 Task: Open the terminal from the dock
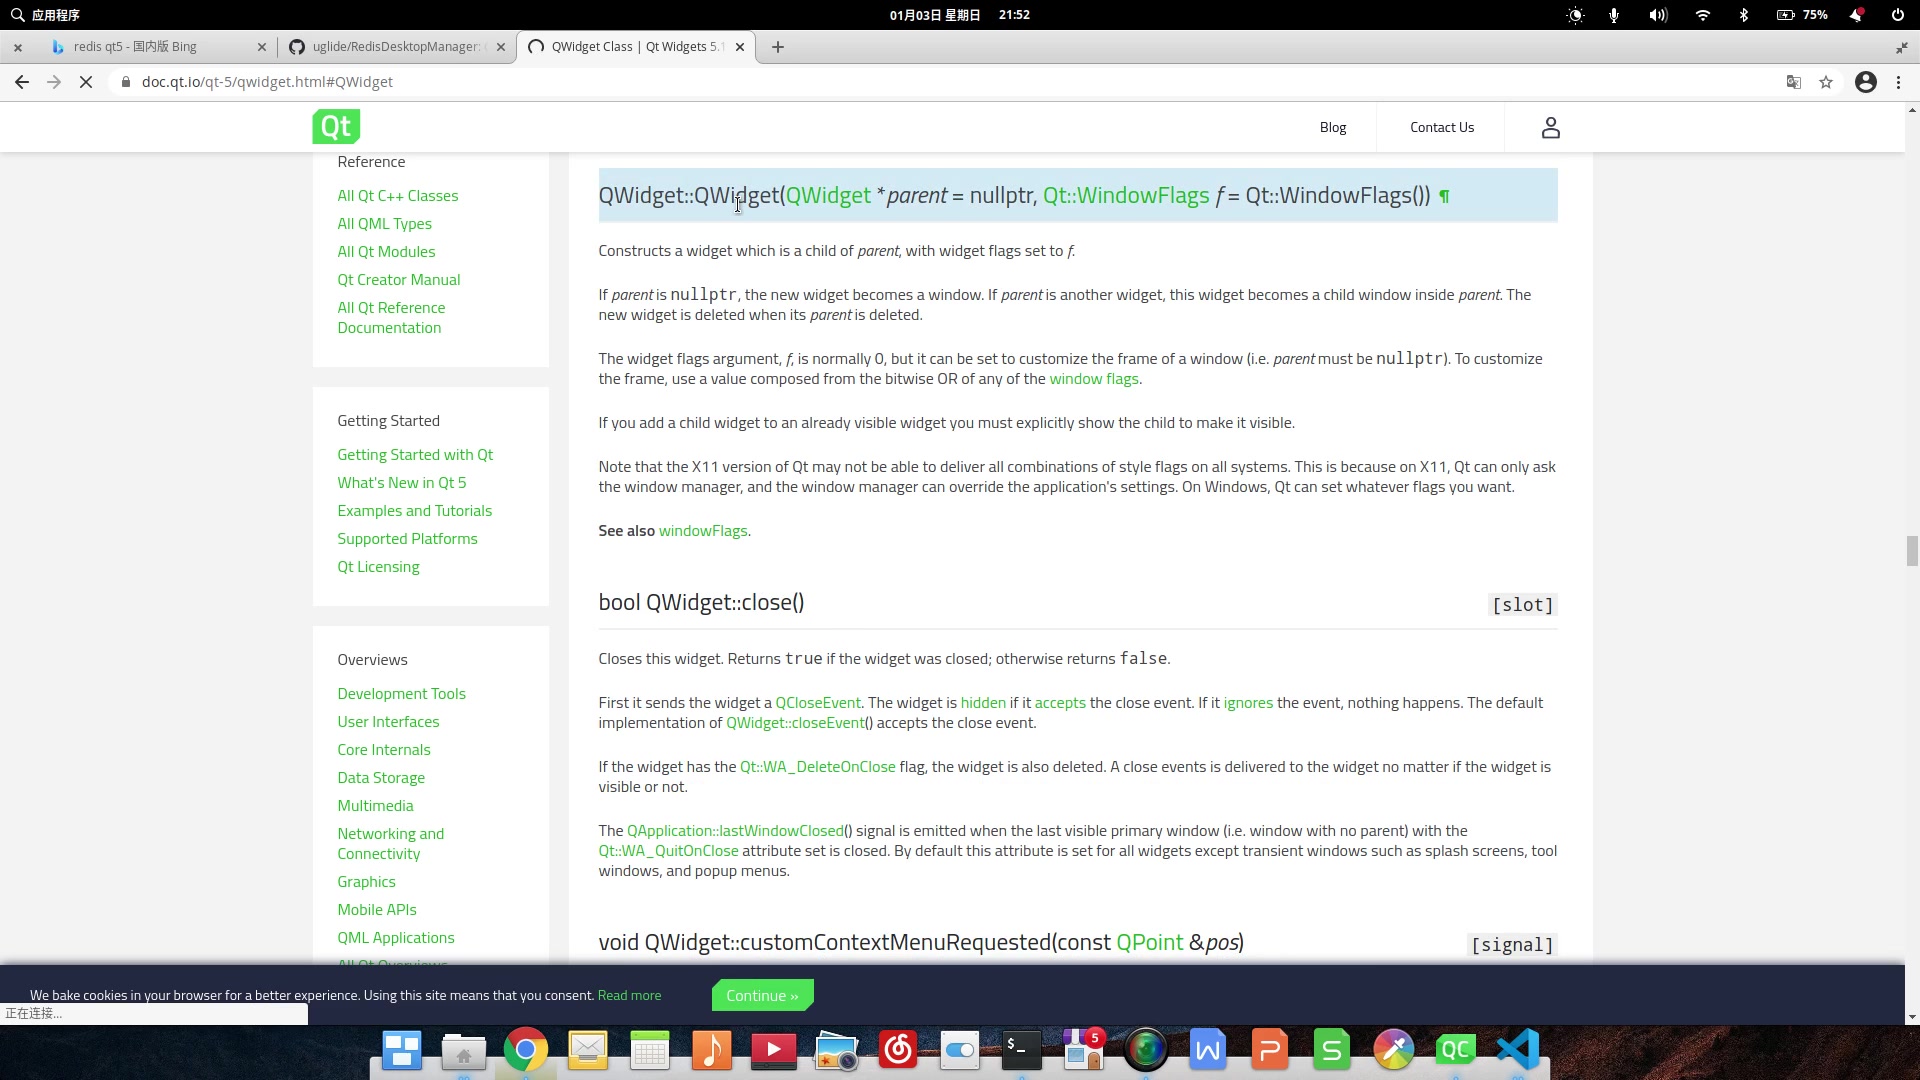1021,1050
